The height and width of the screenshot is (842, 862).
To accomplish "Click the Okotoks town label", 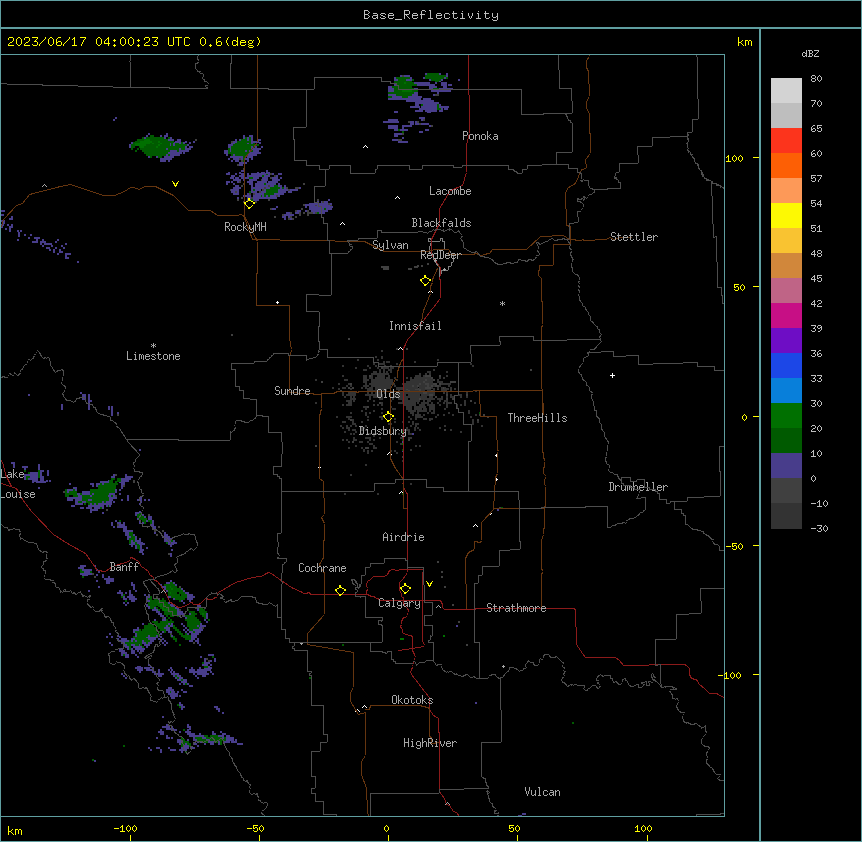I will click(412, 700).
